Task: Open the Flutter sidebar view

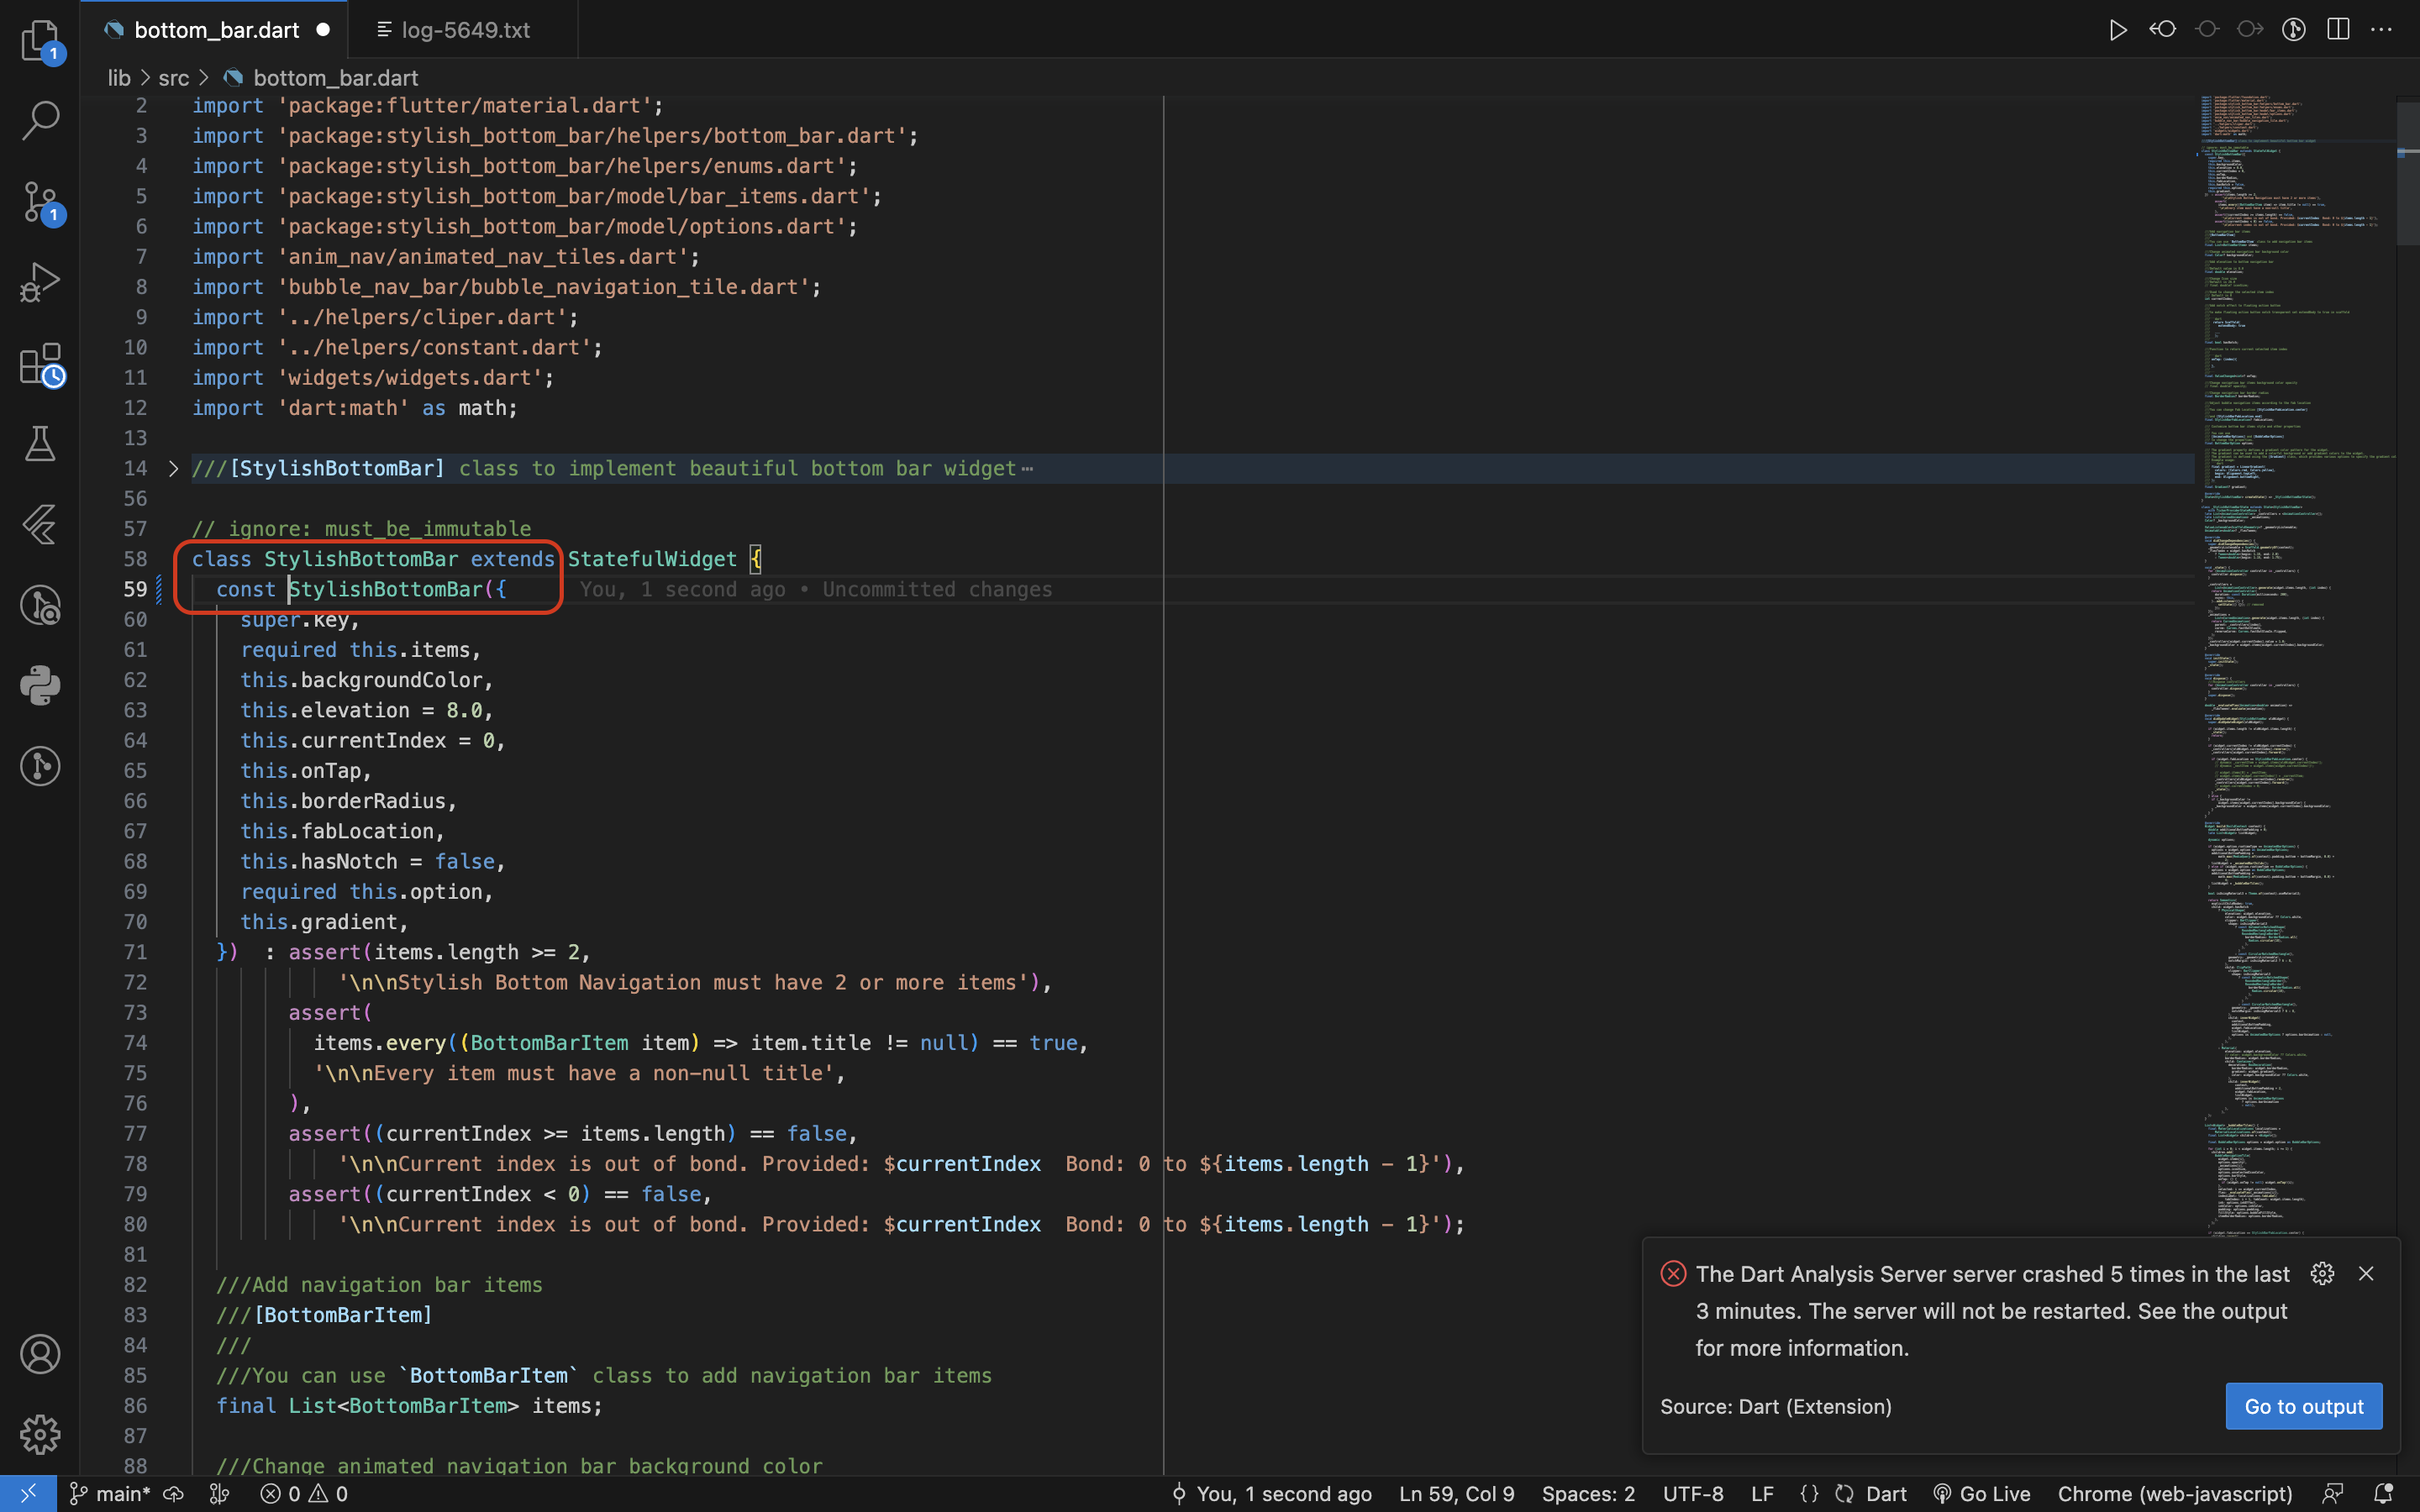Action: tap(40, 524)
